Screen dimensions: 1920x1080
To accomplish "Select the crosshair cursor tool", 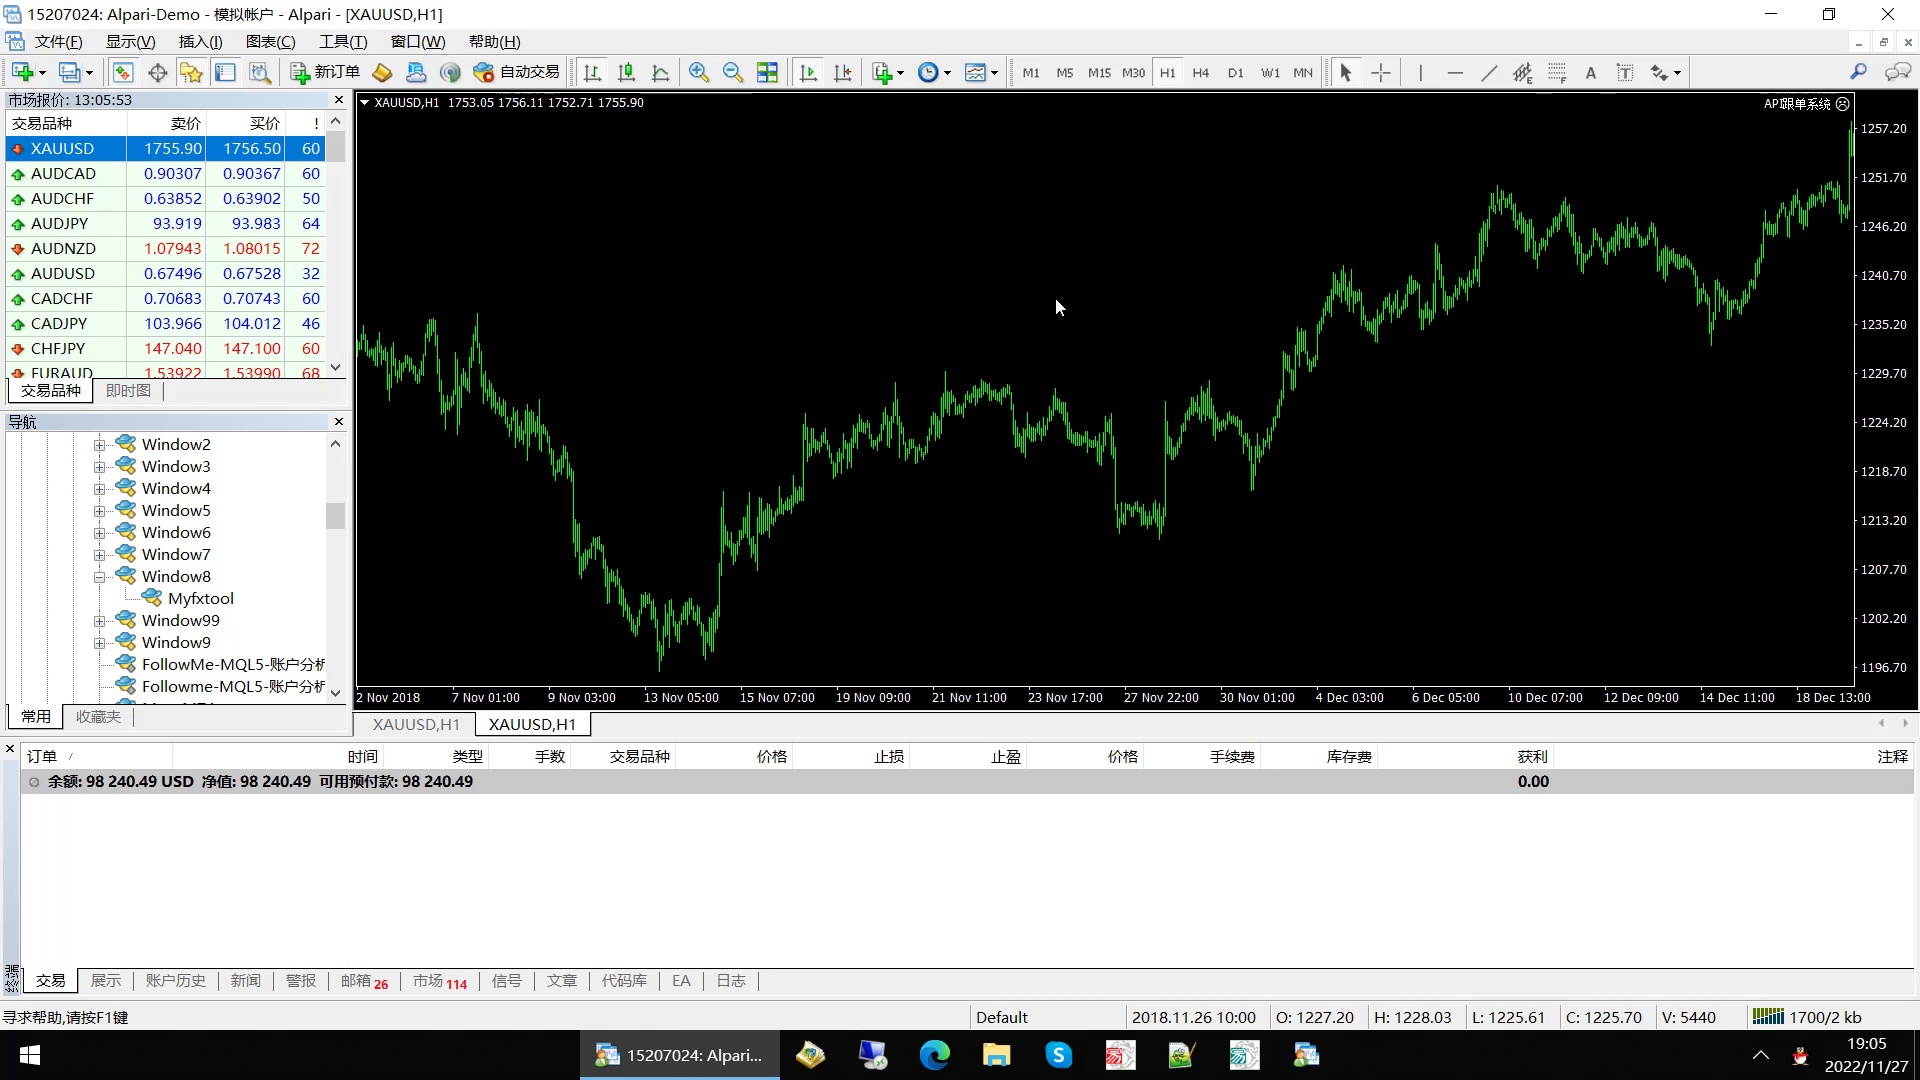I will point(1380,72).
